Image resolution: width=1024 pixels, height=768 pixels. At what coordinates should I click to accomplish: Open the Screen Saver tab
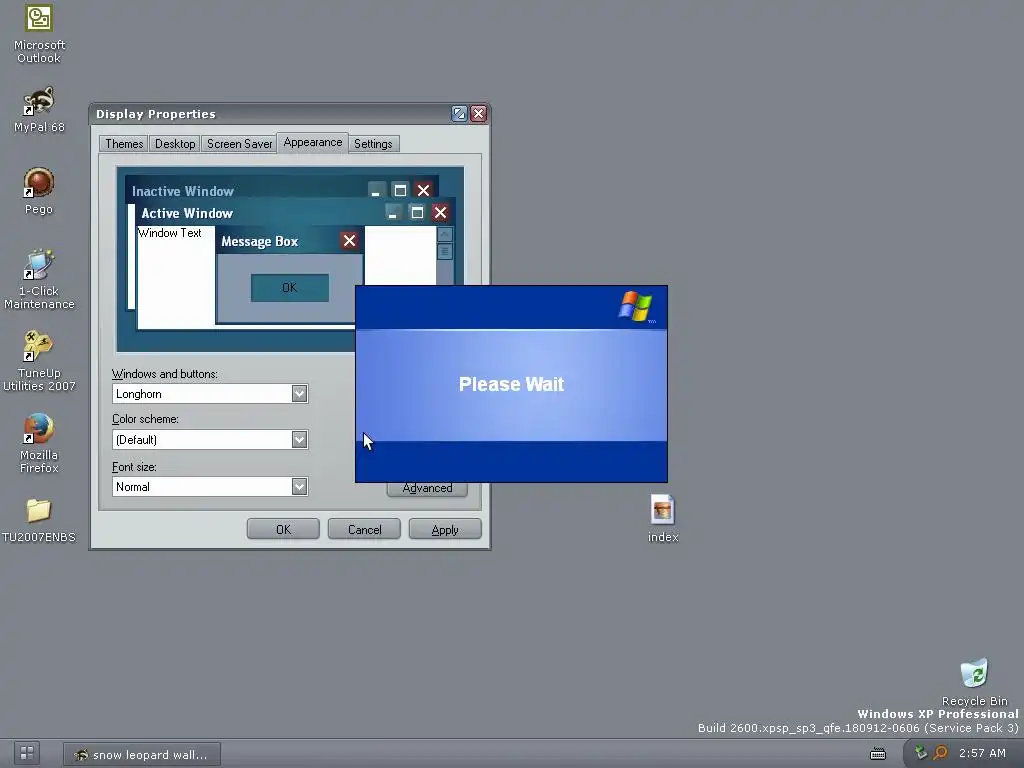click(x=239, y=144)
